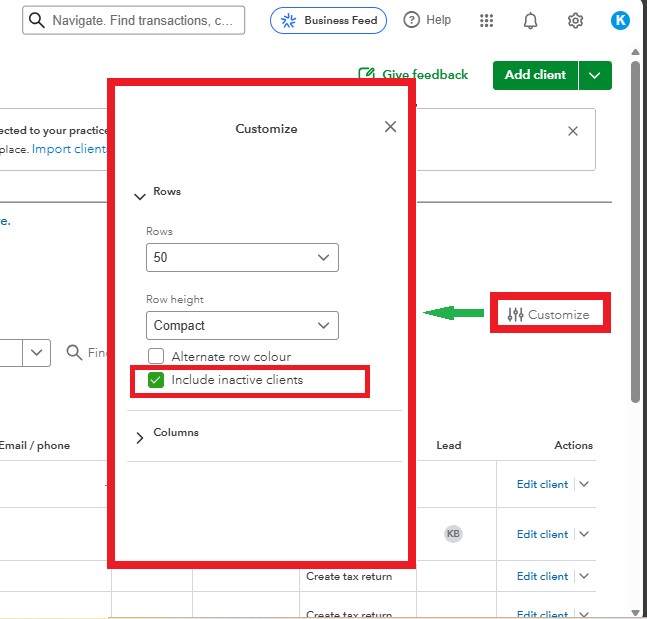Click the KB lead avatar

coord(453,534)
